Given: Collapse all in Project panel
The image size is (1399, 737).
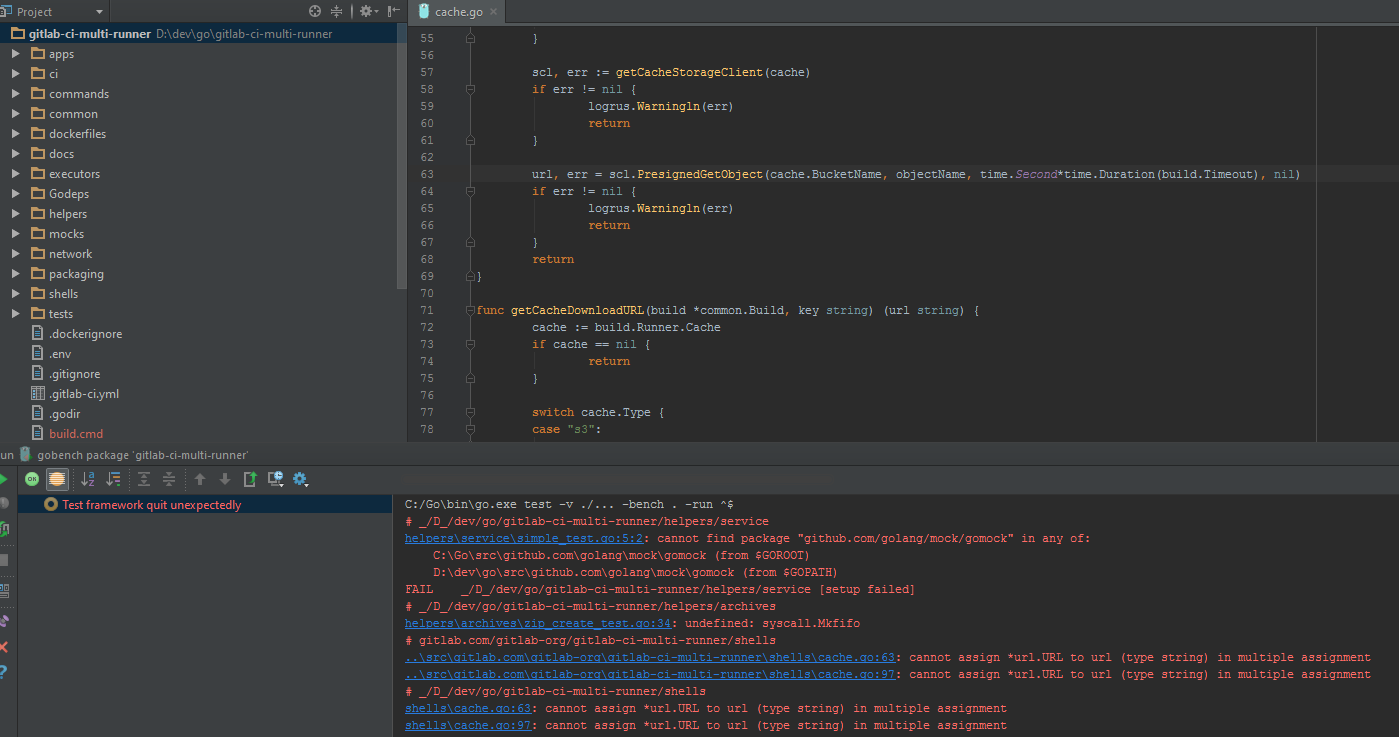Looking at the screenshot, I should pos(337,11).
